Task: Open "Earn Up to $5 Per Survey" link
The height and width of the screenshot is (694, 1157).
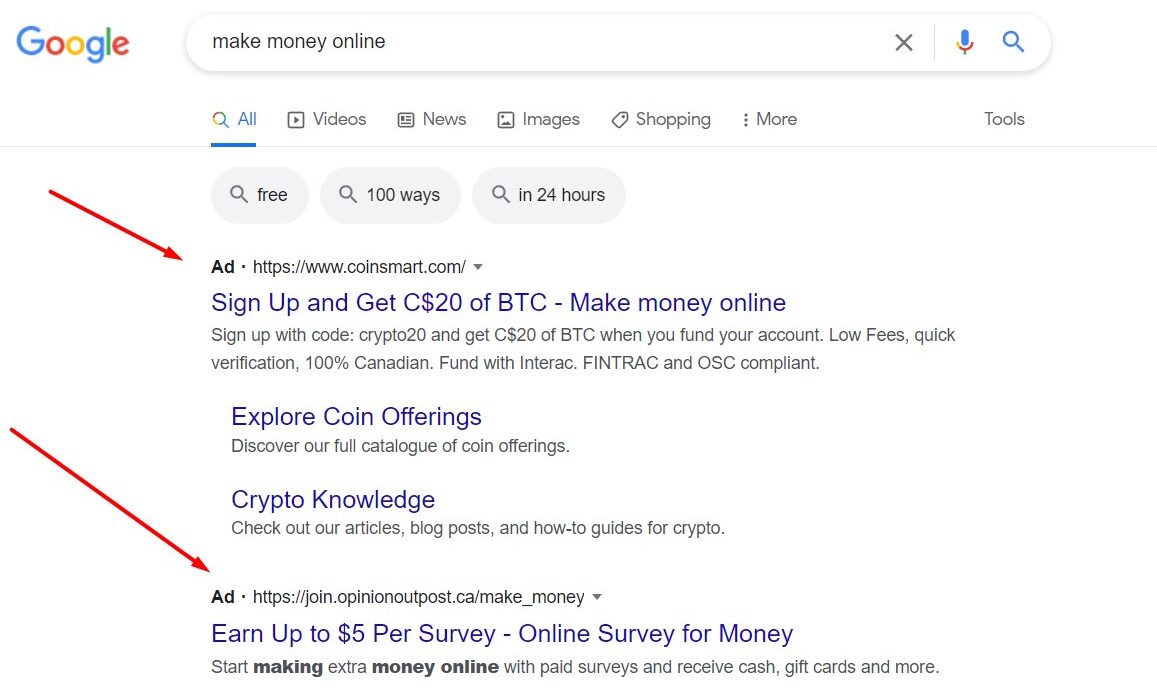Action: 502,634
